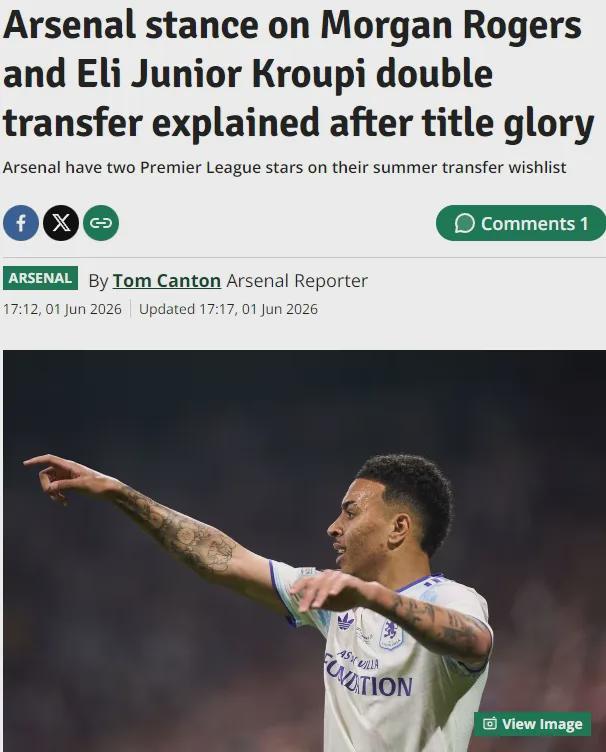Click the comment count number 1
This screenshot has height=752, width=606.
584,223
